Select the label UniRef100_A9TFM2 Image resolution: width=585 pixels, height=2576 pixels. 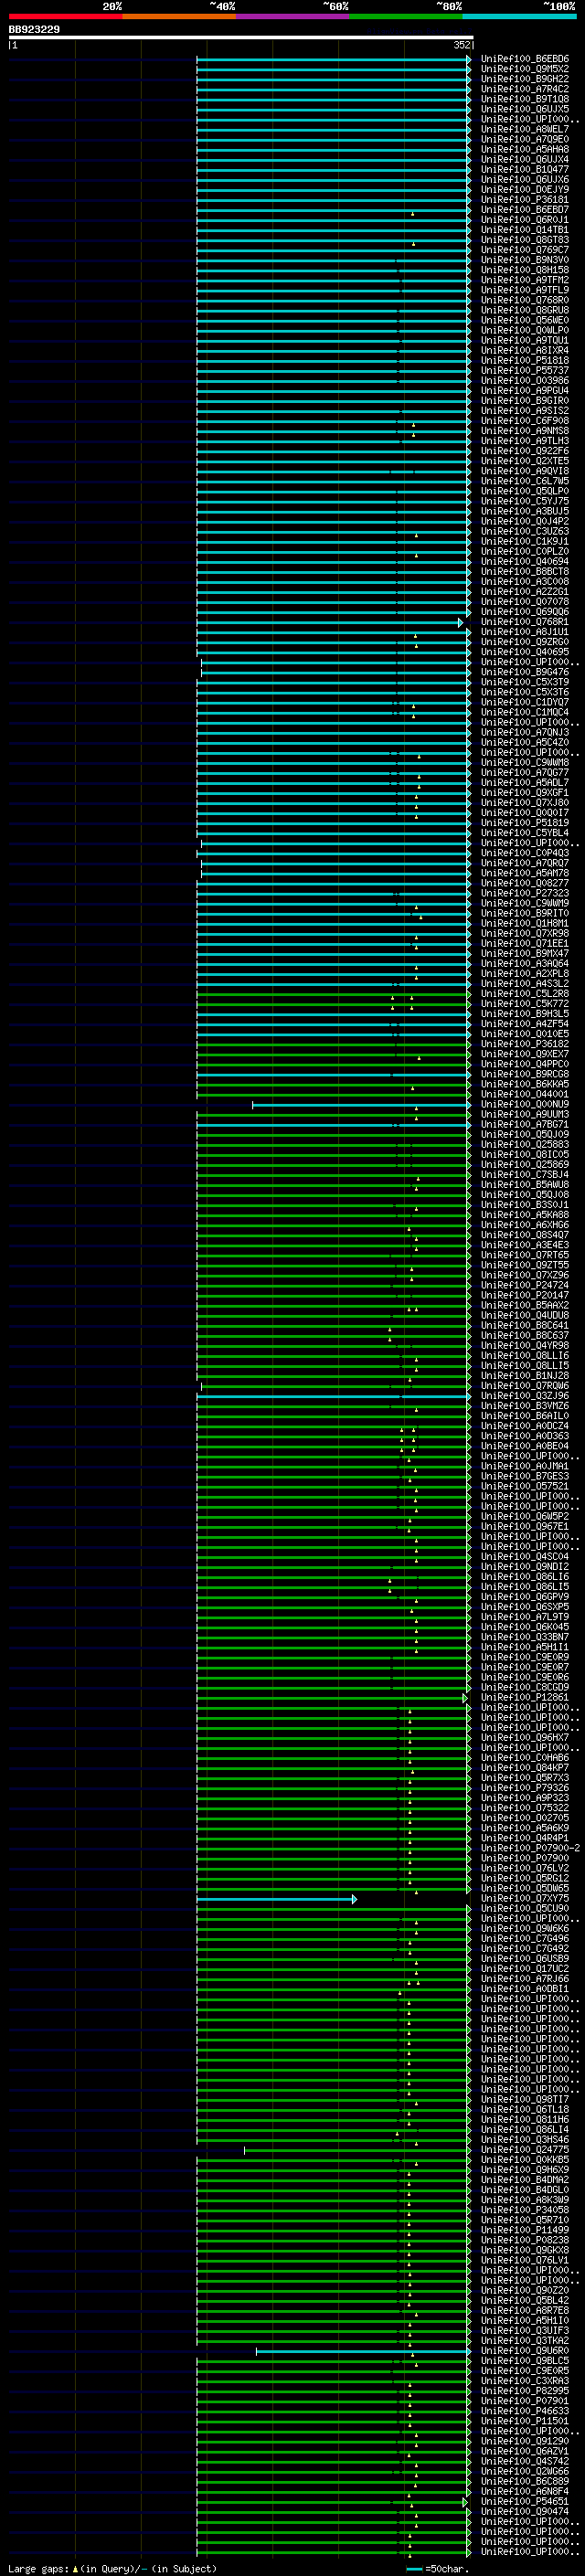click(x=525, y=280)
